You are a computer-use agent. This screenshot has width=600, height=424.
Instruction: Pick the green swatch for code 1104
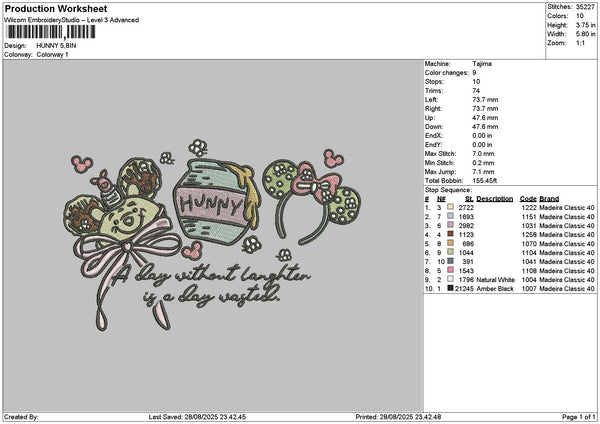pos(450,252)
